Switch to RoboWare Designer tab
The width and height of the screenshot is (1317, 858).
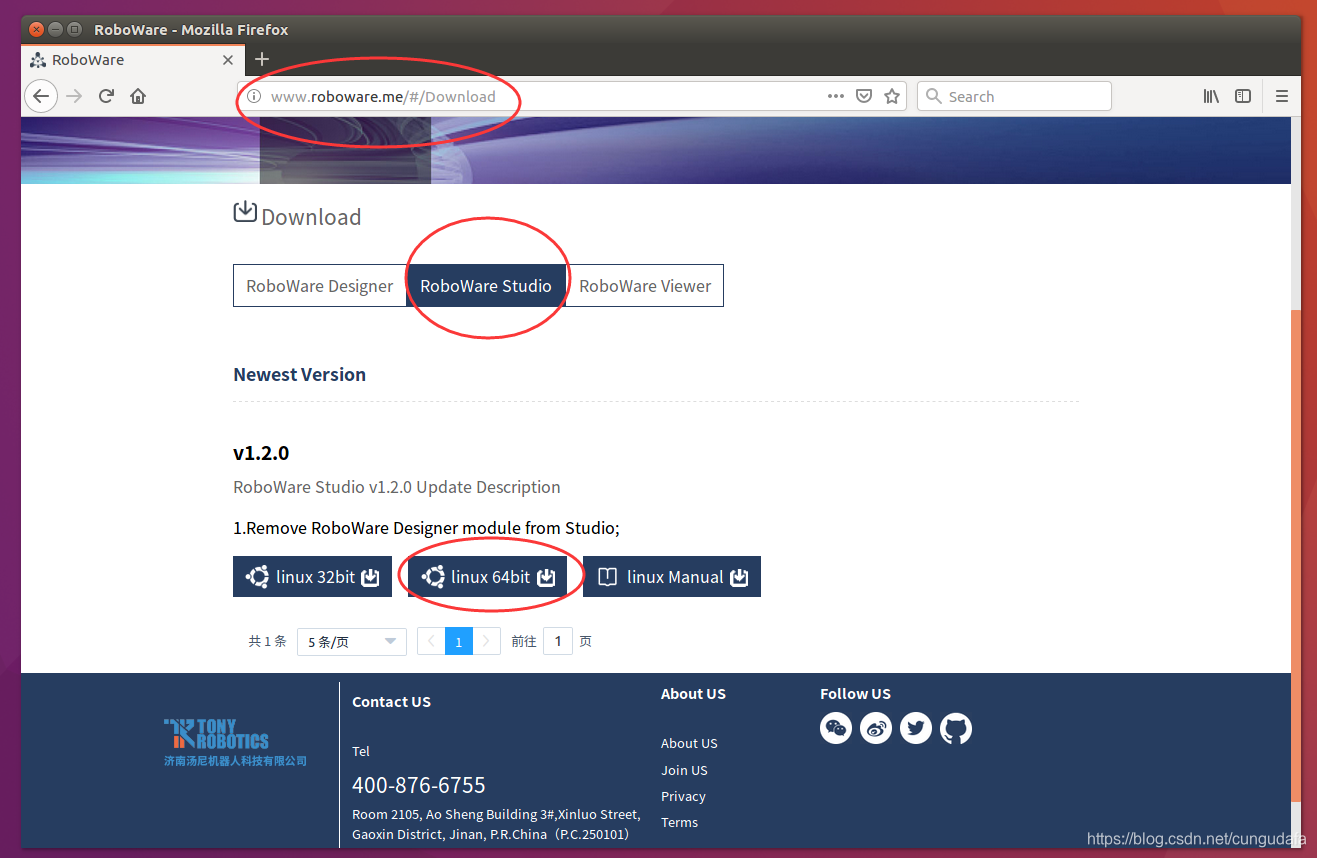(x=320, y=286)
